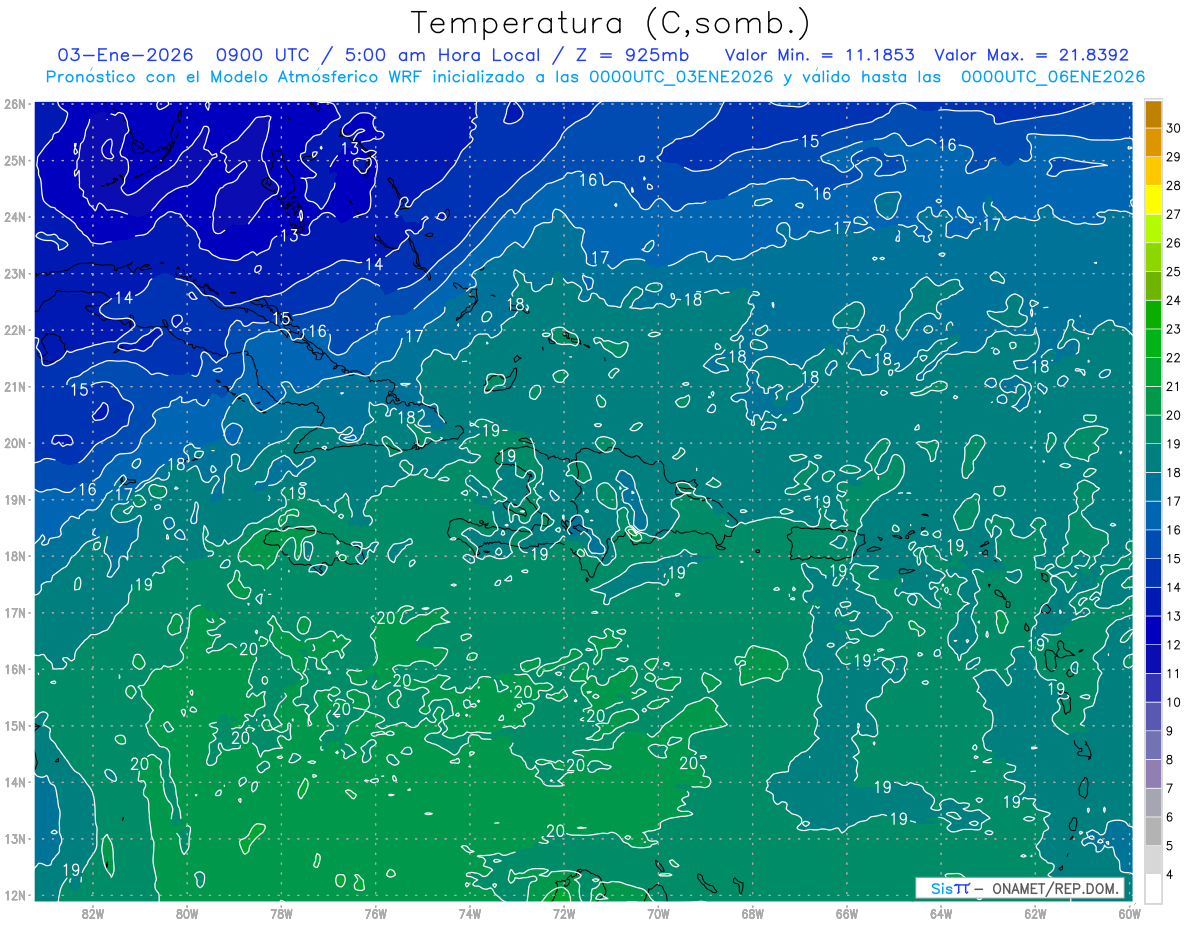
Task: Pick the green legend band between 22 and 23
Action: point(1153,343)
